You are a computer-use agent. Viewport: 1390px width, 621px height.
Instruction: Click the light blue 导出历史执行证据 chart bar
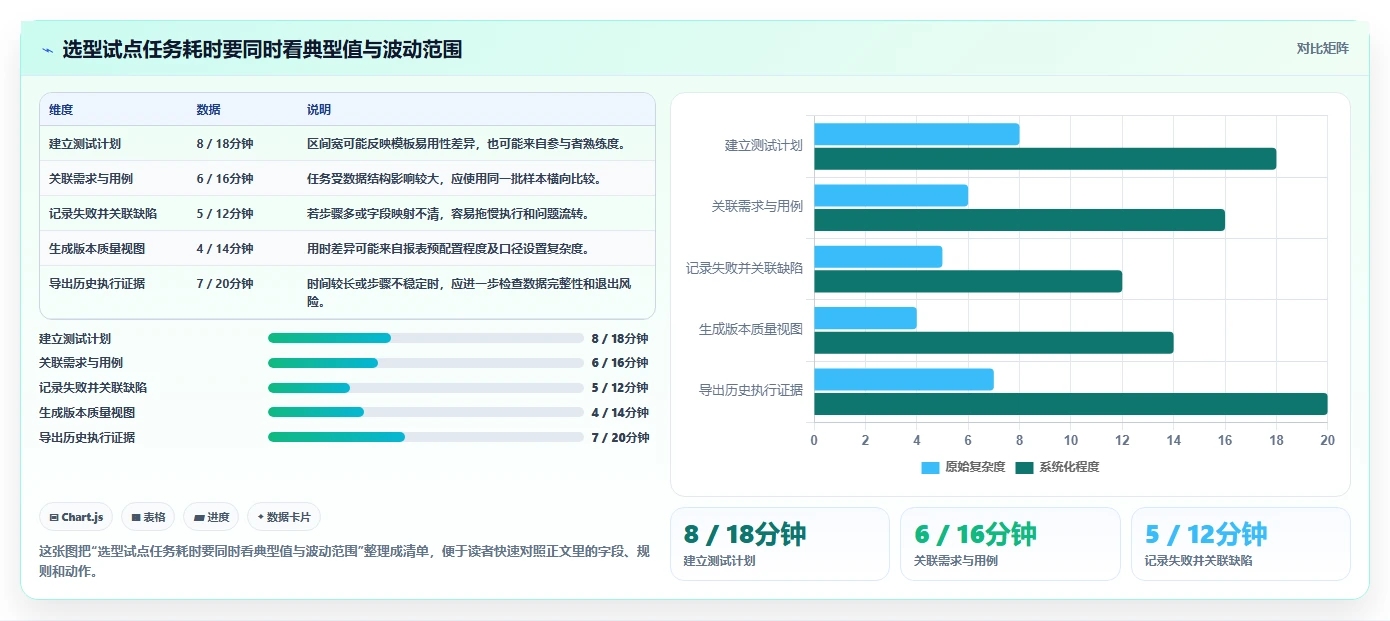(x=904, y=379)
